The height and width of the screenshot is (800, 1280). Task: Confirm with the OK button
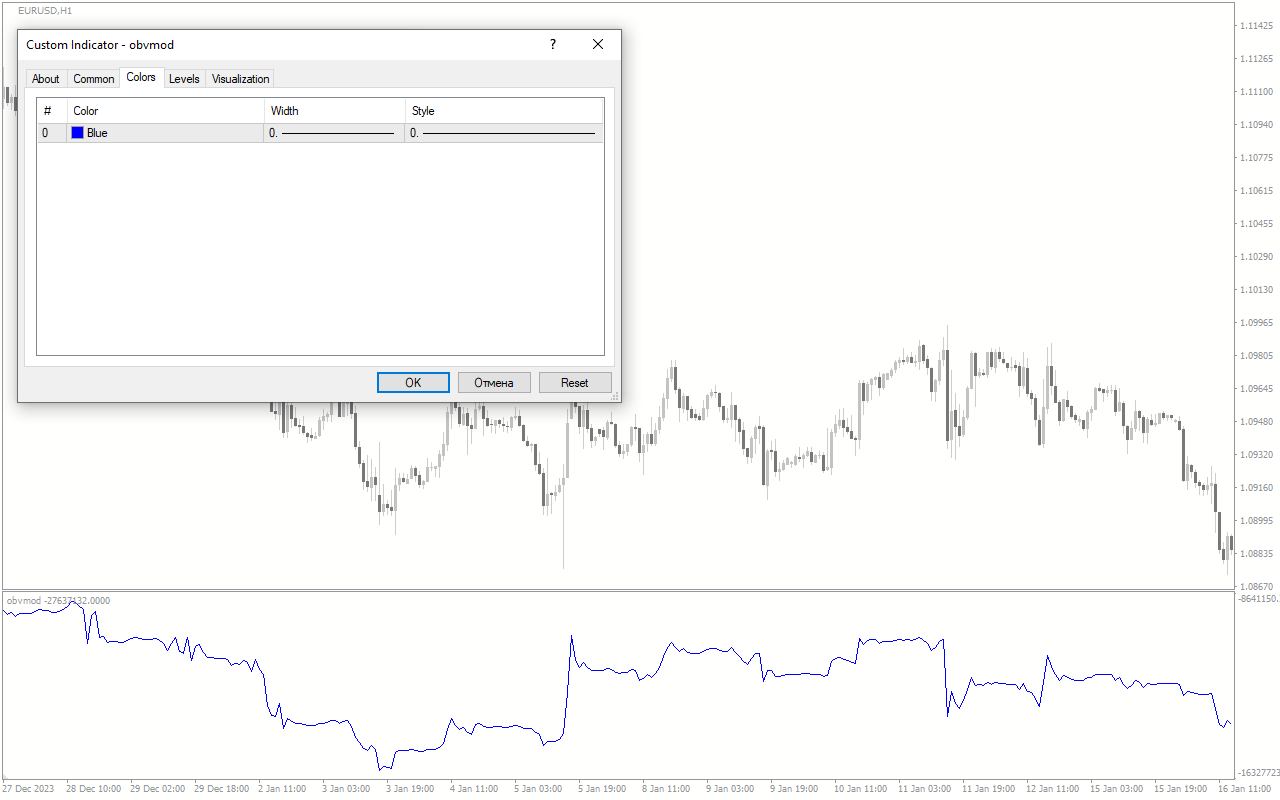click(413, 383)
